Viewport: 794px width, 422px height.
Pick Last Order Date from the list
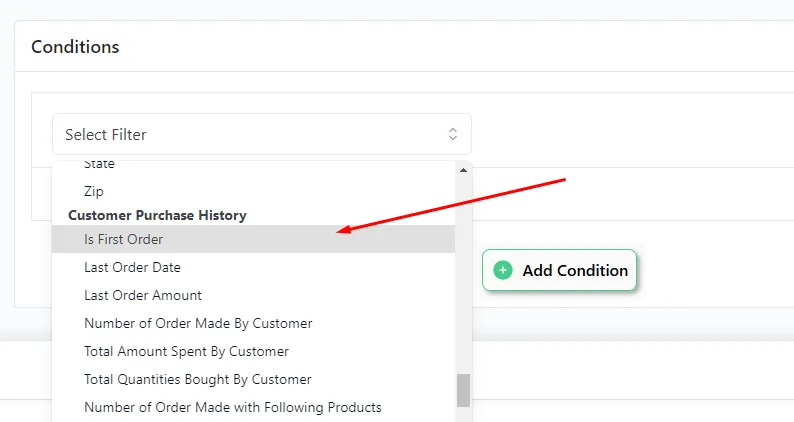tap(132, 267)
